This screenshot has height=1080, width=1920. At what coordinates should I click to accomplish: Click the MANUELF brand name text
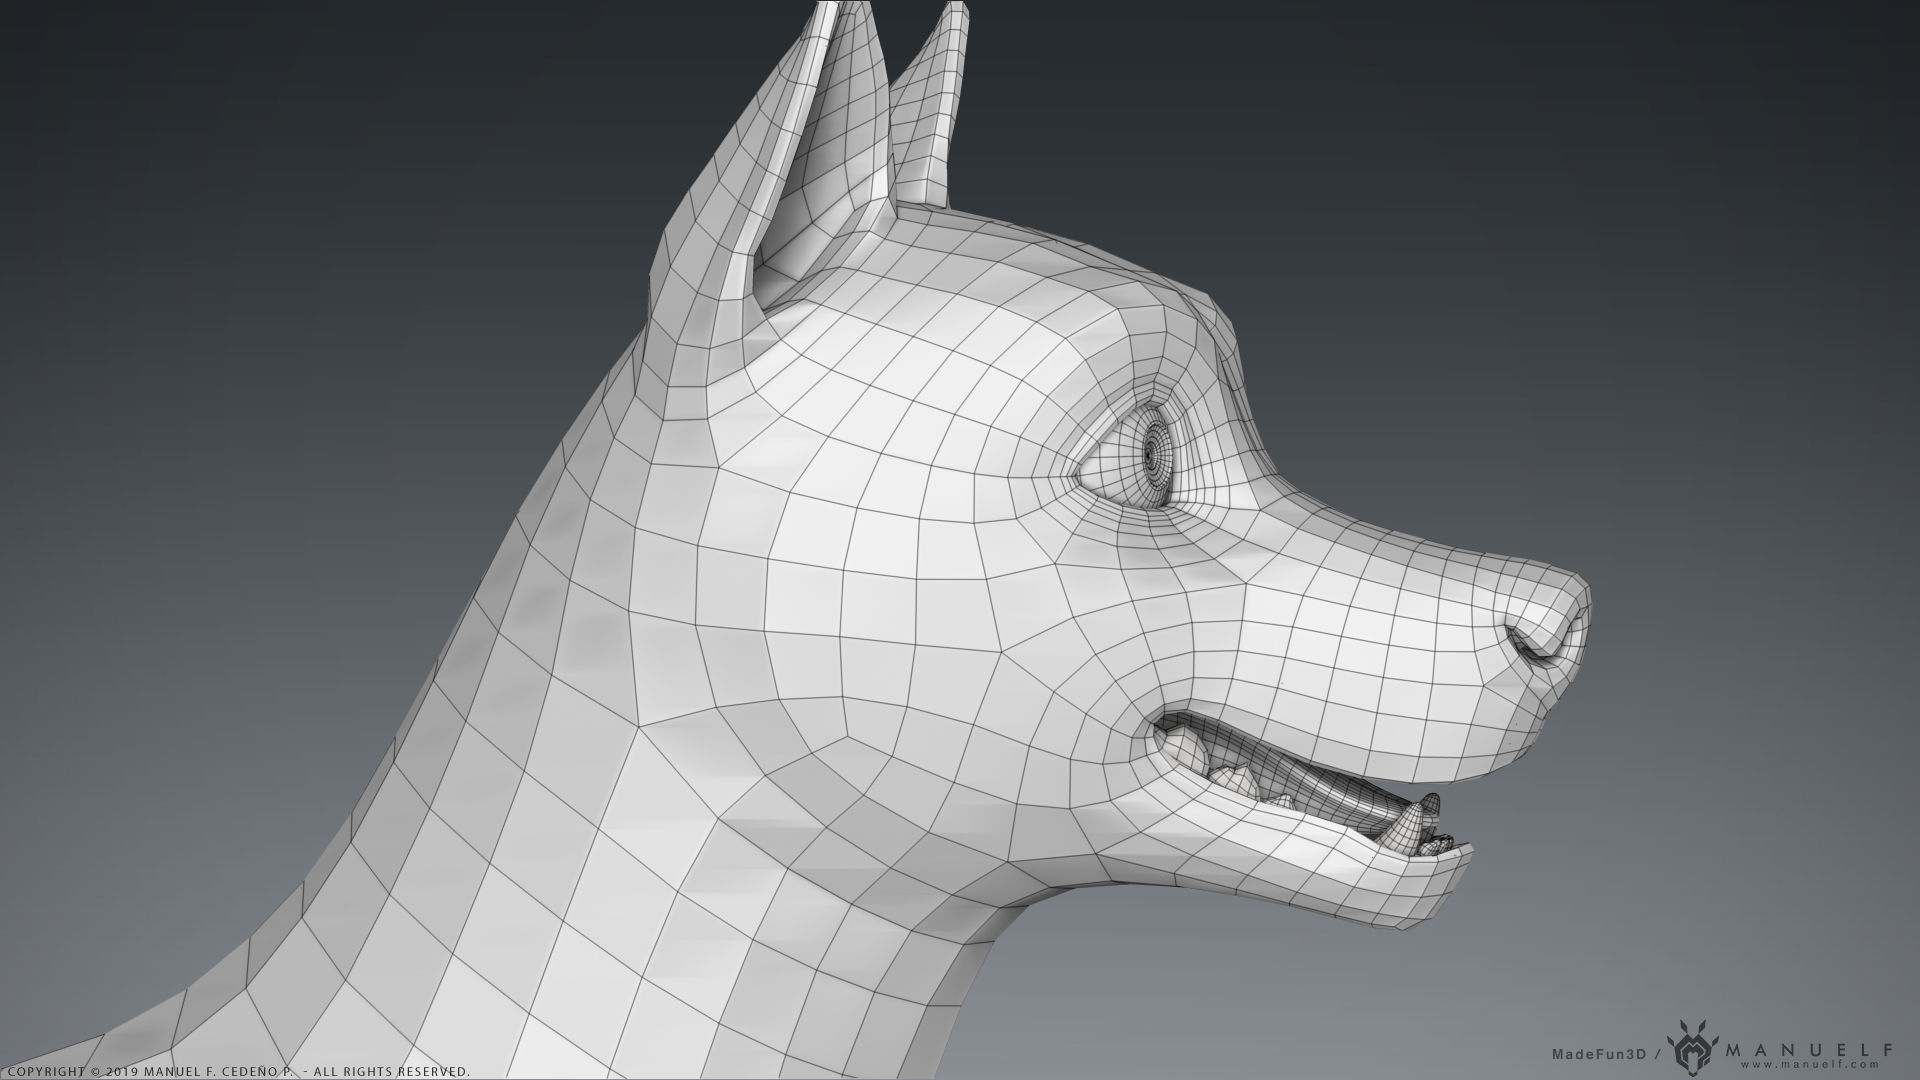pyautogui.click(x=1810, y=1048)
